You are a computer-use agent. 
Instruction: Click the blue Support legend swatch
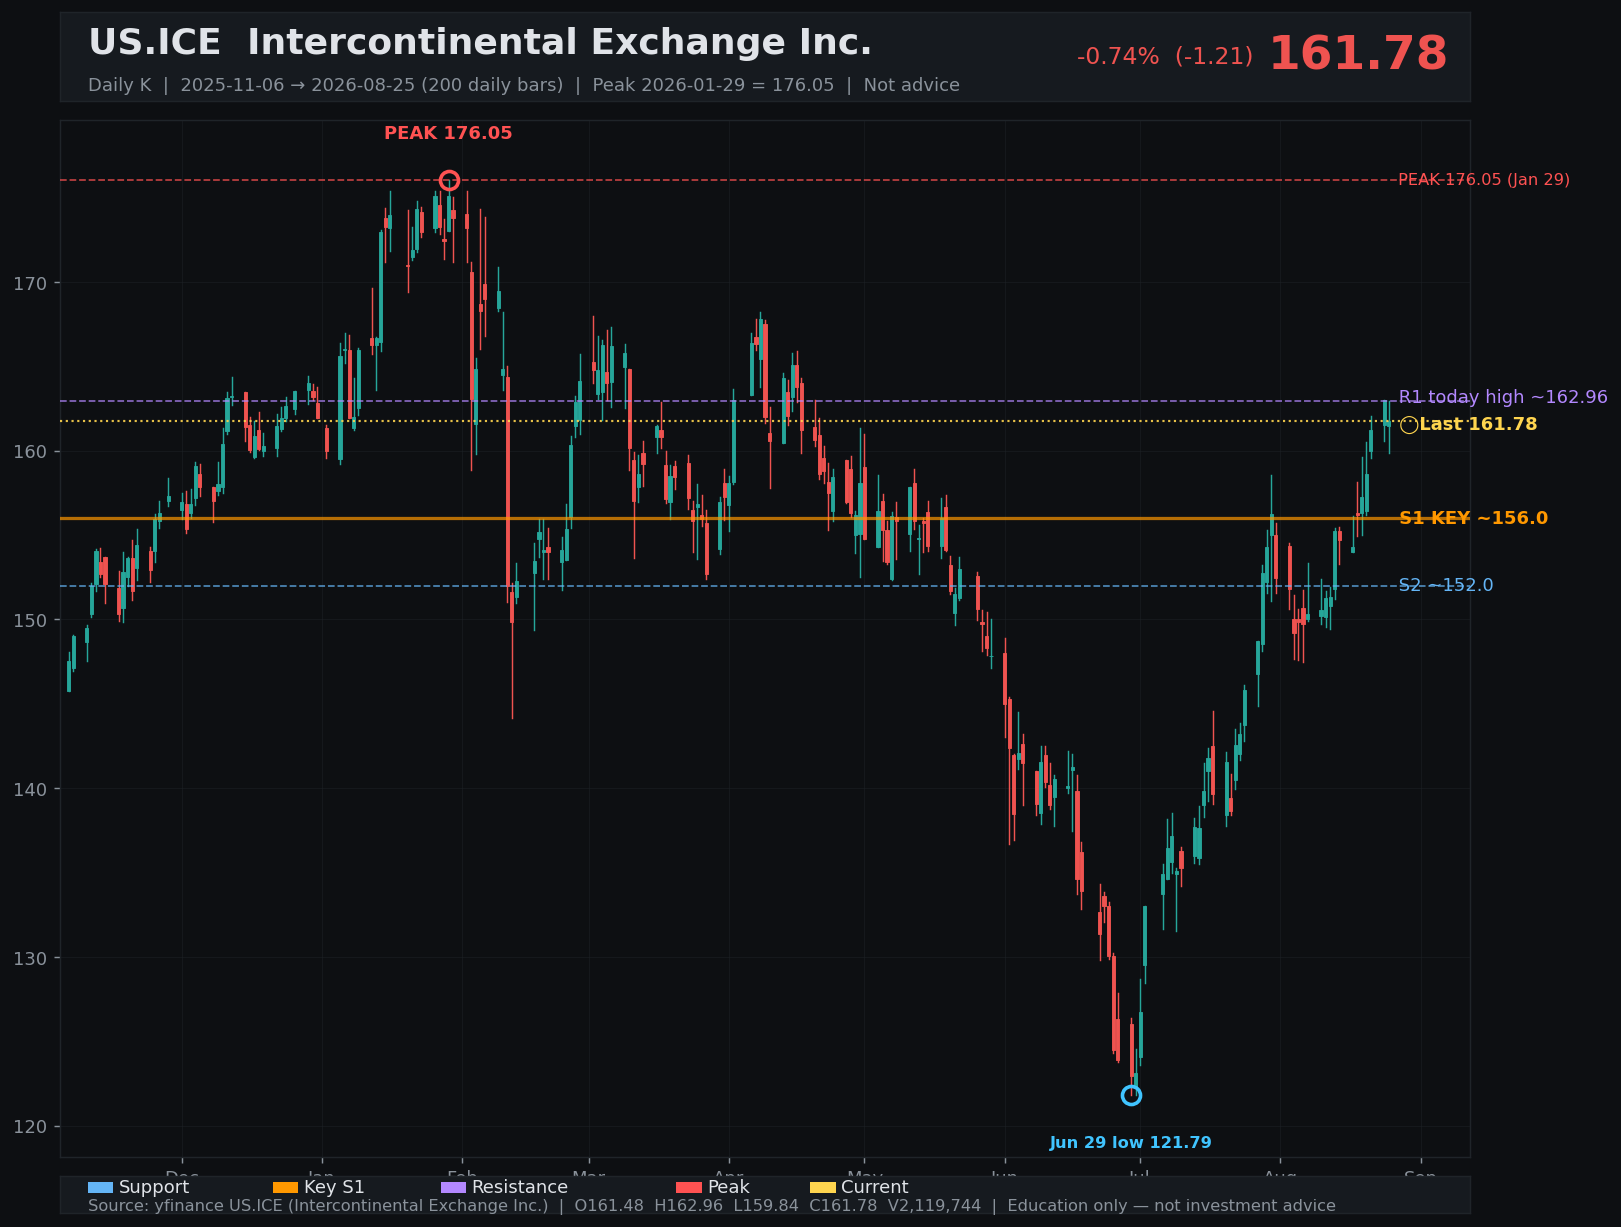tap(101, 1188)
